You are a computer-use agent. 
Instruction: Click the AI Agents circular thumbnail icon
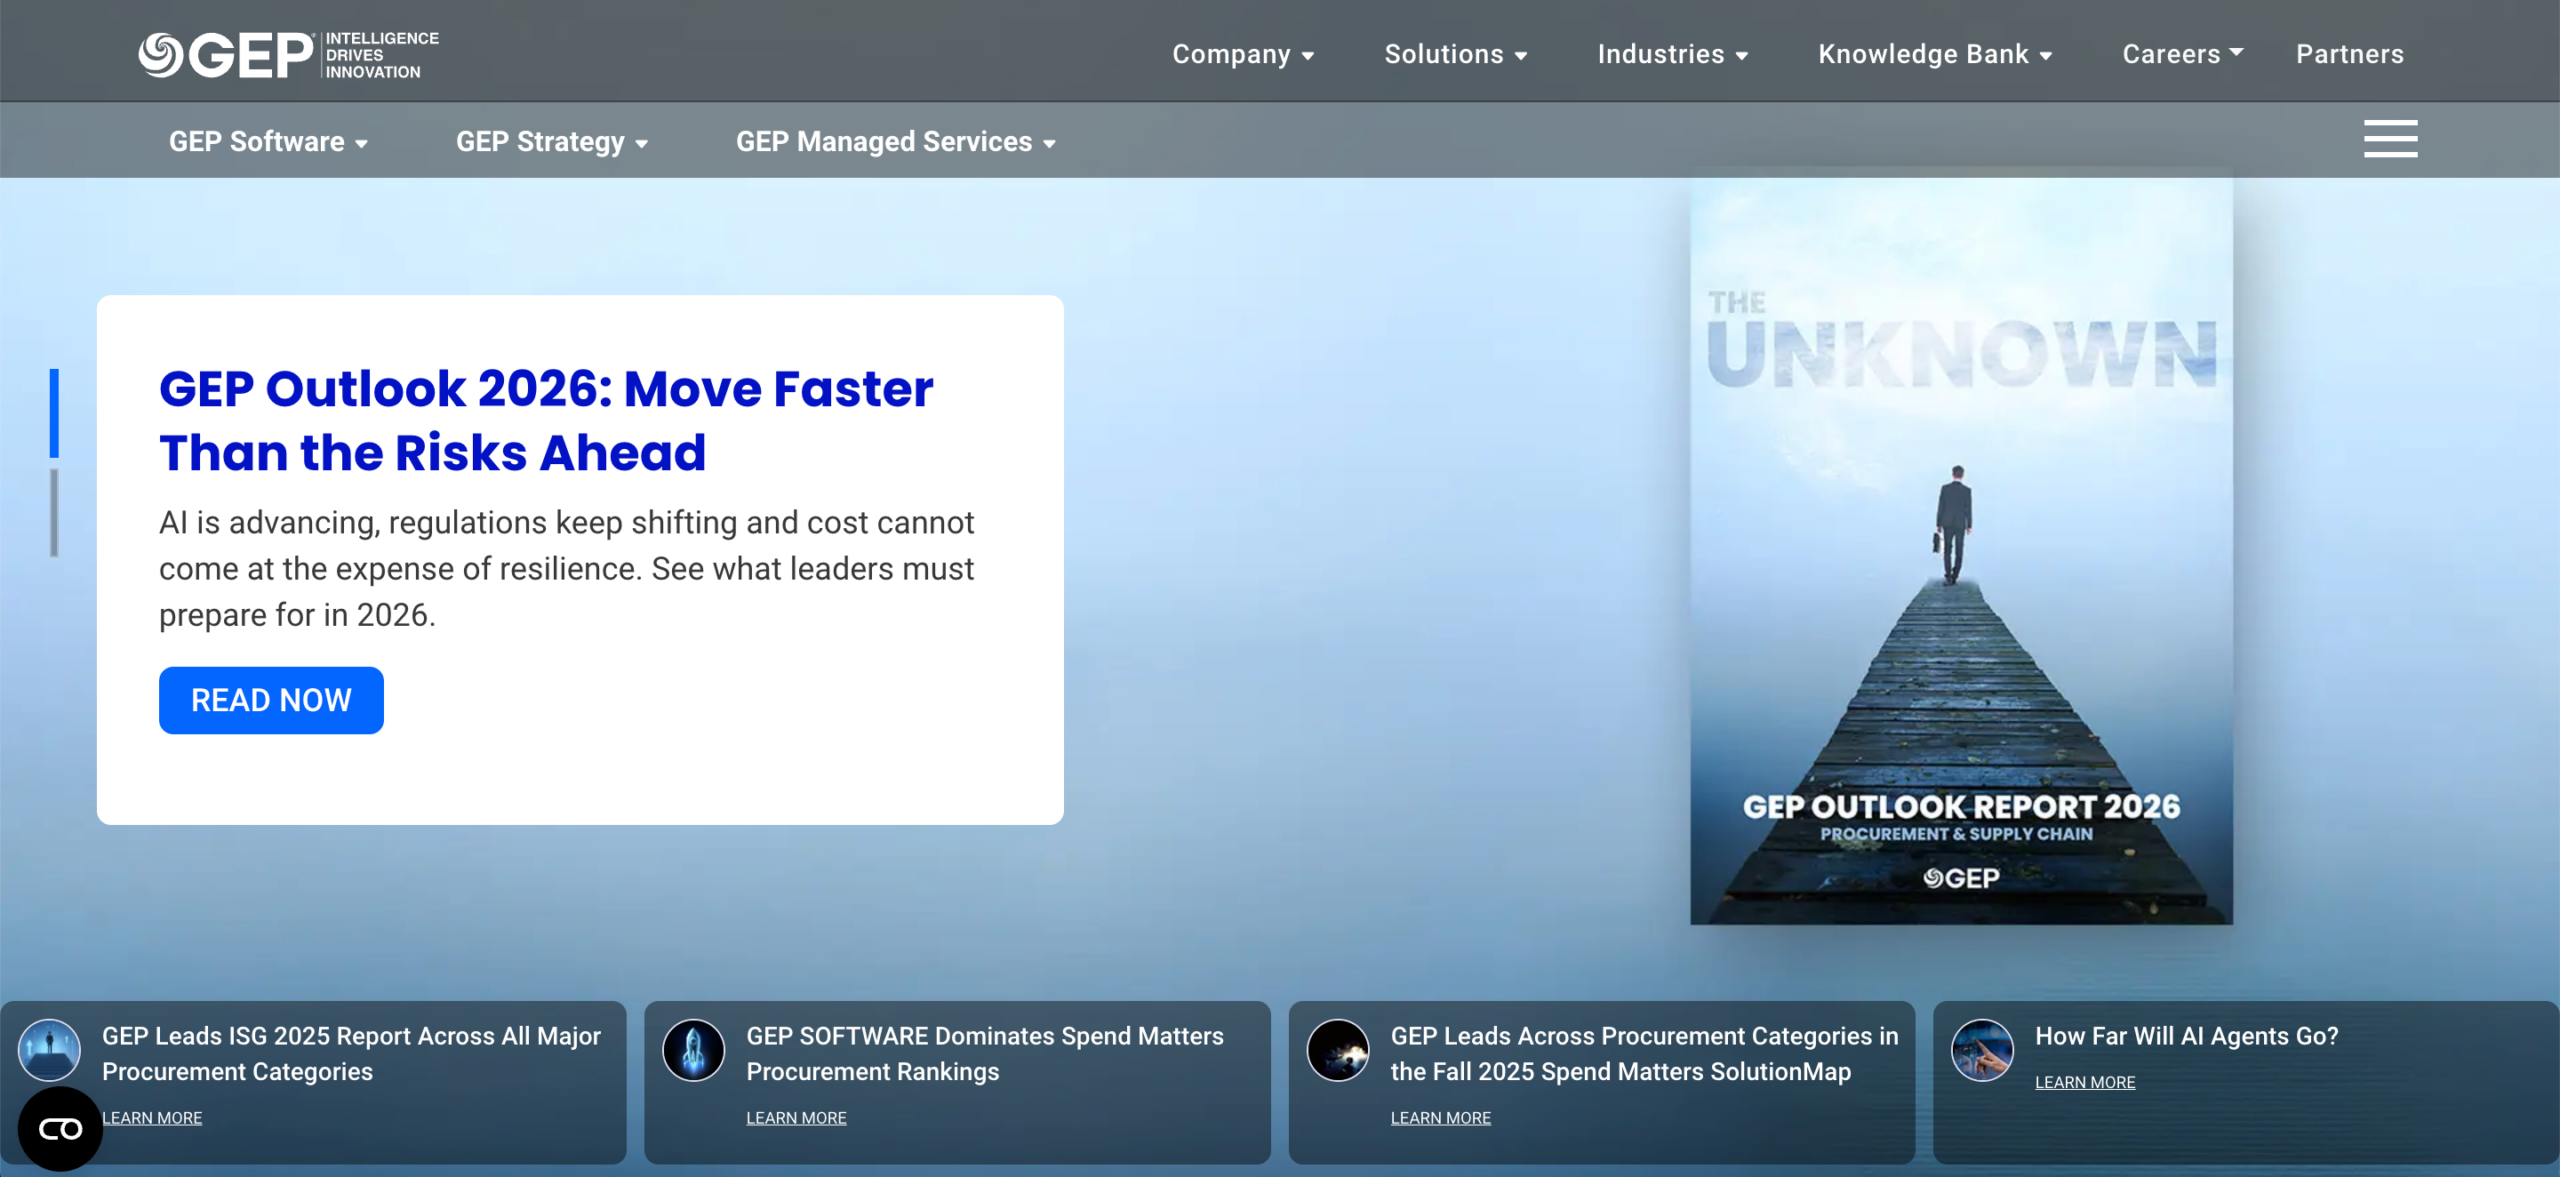coord(1982,1050)
